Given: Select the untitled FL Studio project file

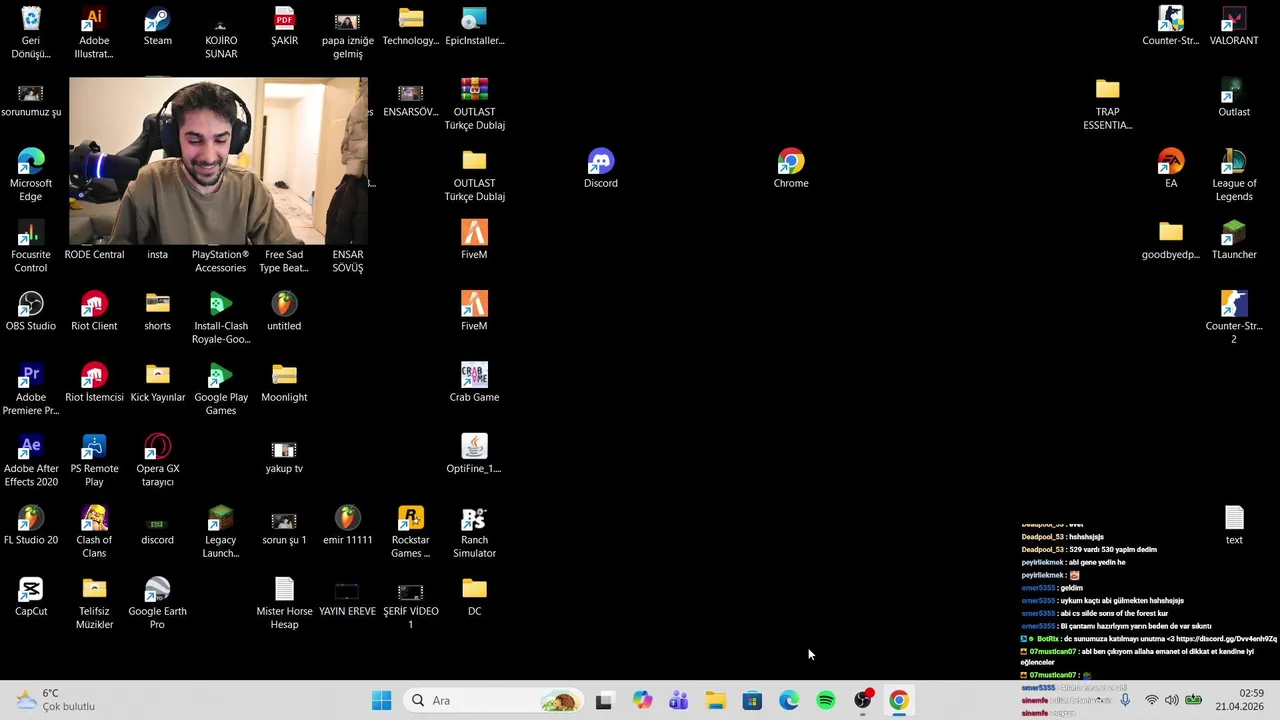Looking at the screenshot, I should pos(284,311).
